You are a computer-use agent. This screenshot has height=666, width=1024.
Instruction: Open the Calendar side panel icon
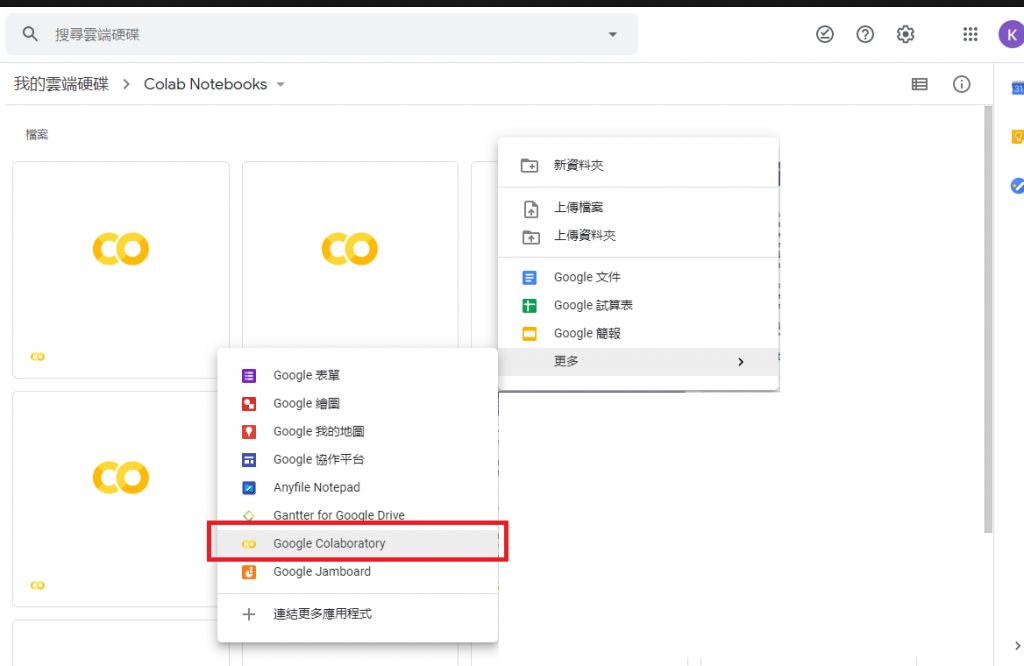point(1017,88)
